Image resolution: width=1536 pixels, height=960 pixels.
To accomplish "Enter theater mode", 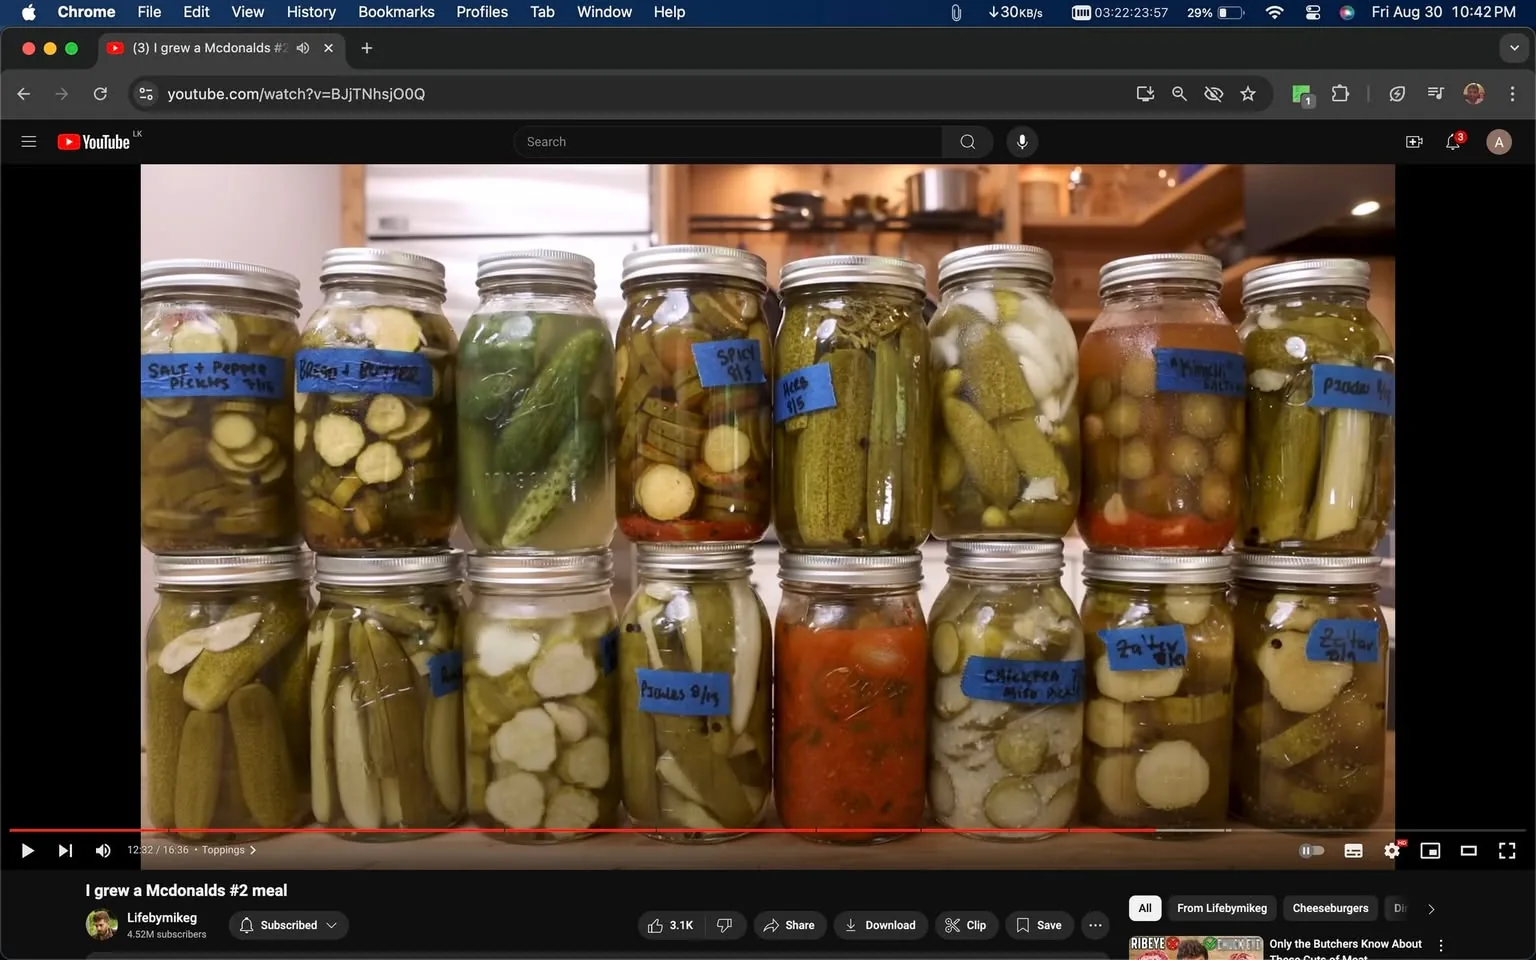I will 1468,850.
